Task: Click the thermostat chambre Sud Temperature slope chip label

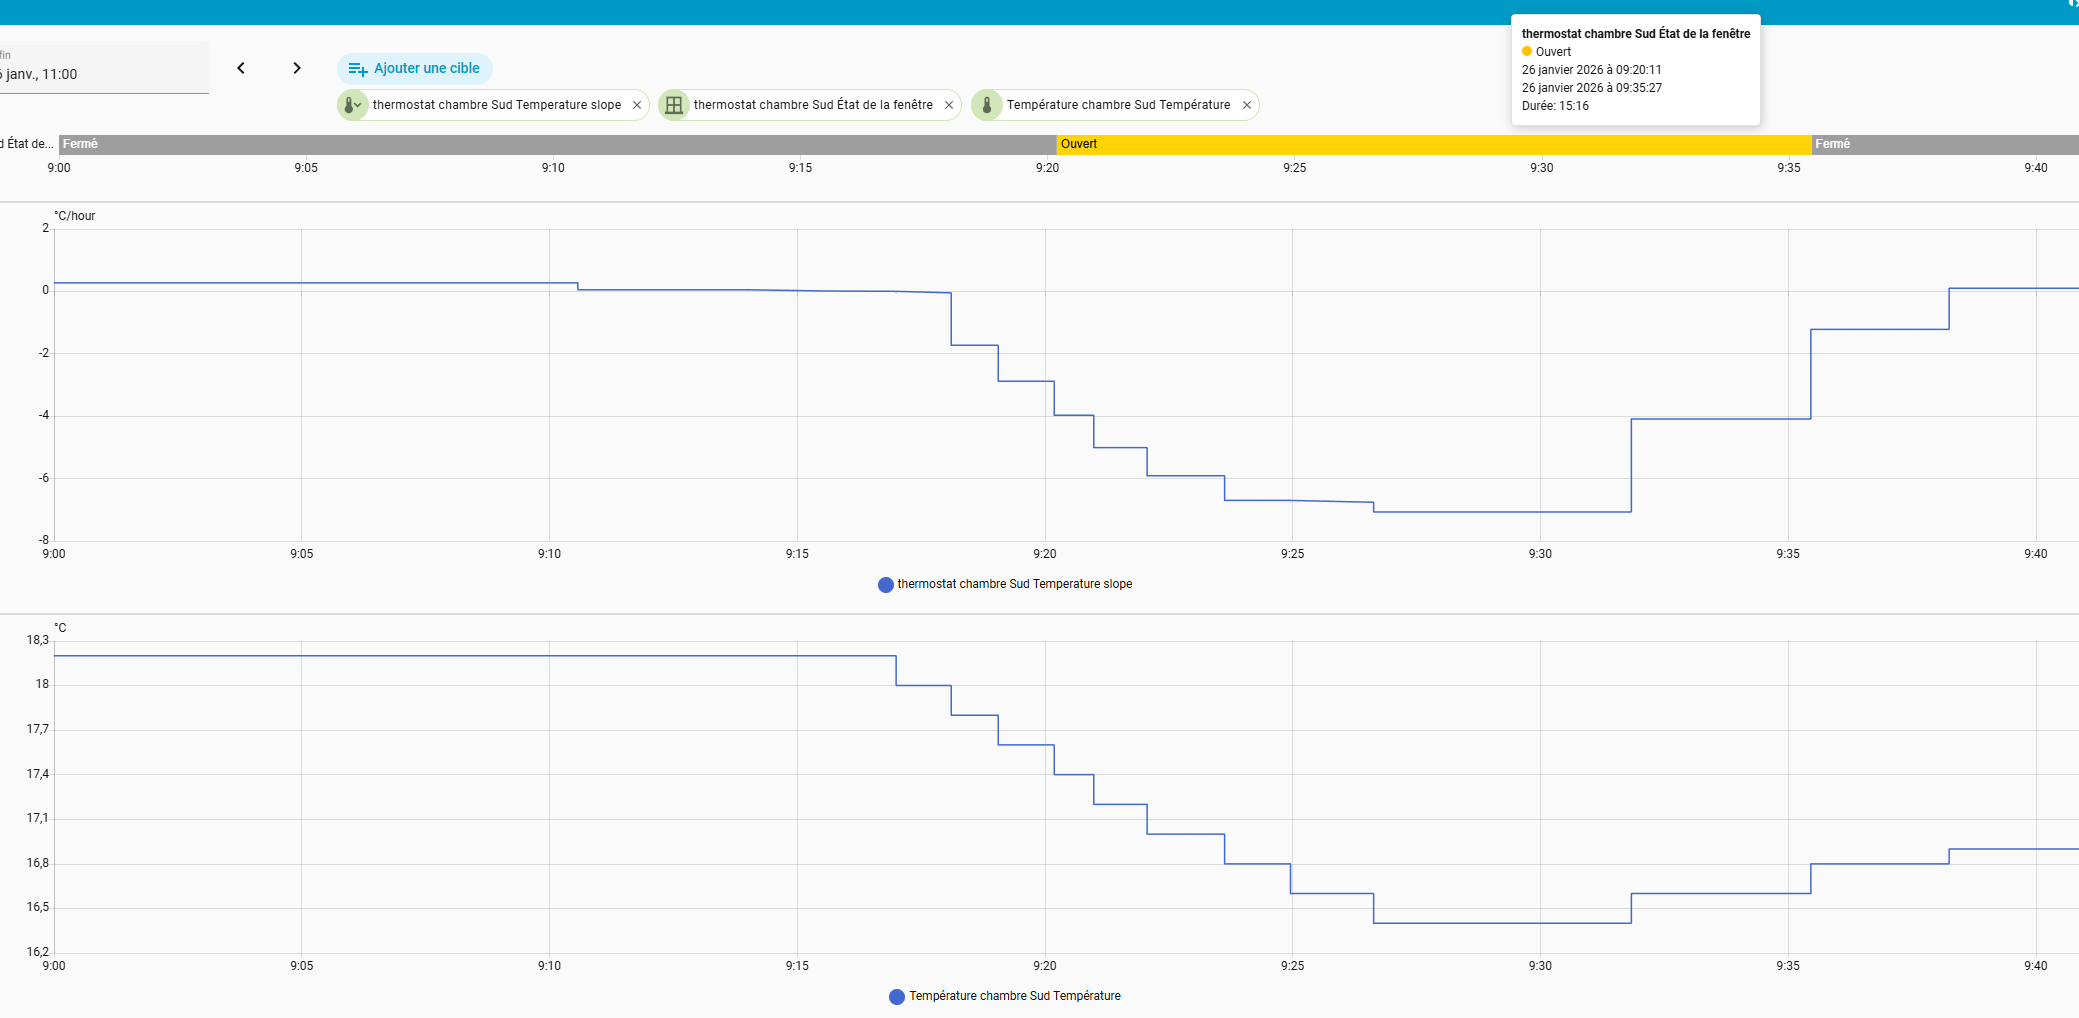Action: click(496, 105)
